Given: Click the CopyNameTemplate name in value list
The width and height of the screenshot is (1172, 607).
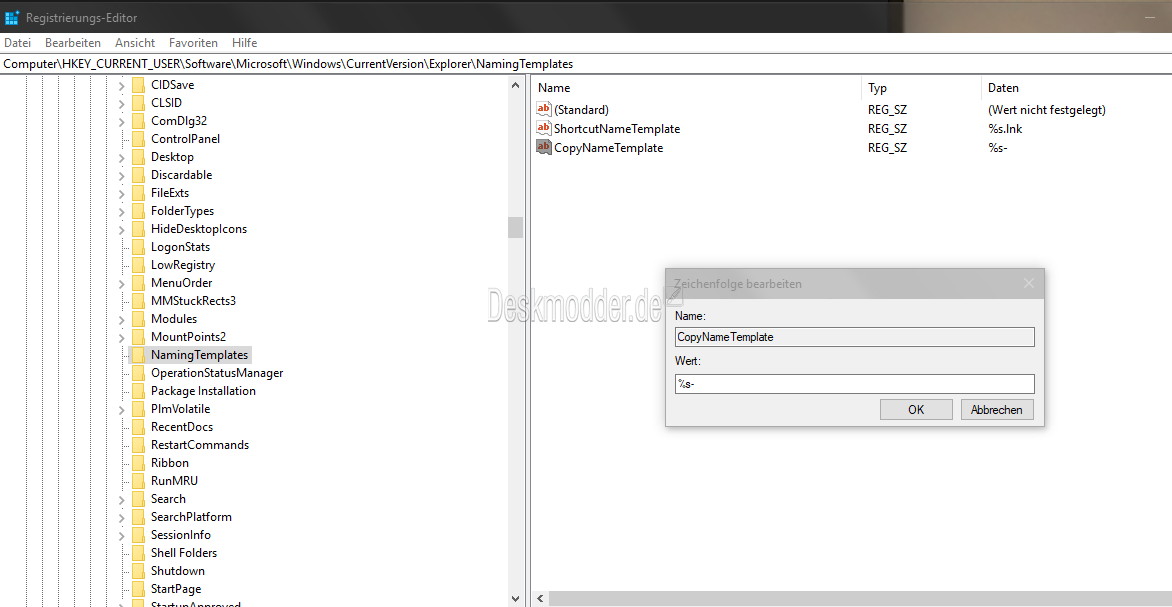Looking at the screenshot, I should click(x=608, y=147).
